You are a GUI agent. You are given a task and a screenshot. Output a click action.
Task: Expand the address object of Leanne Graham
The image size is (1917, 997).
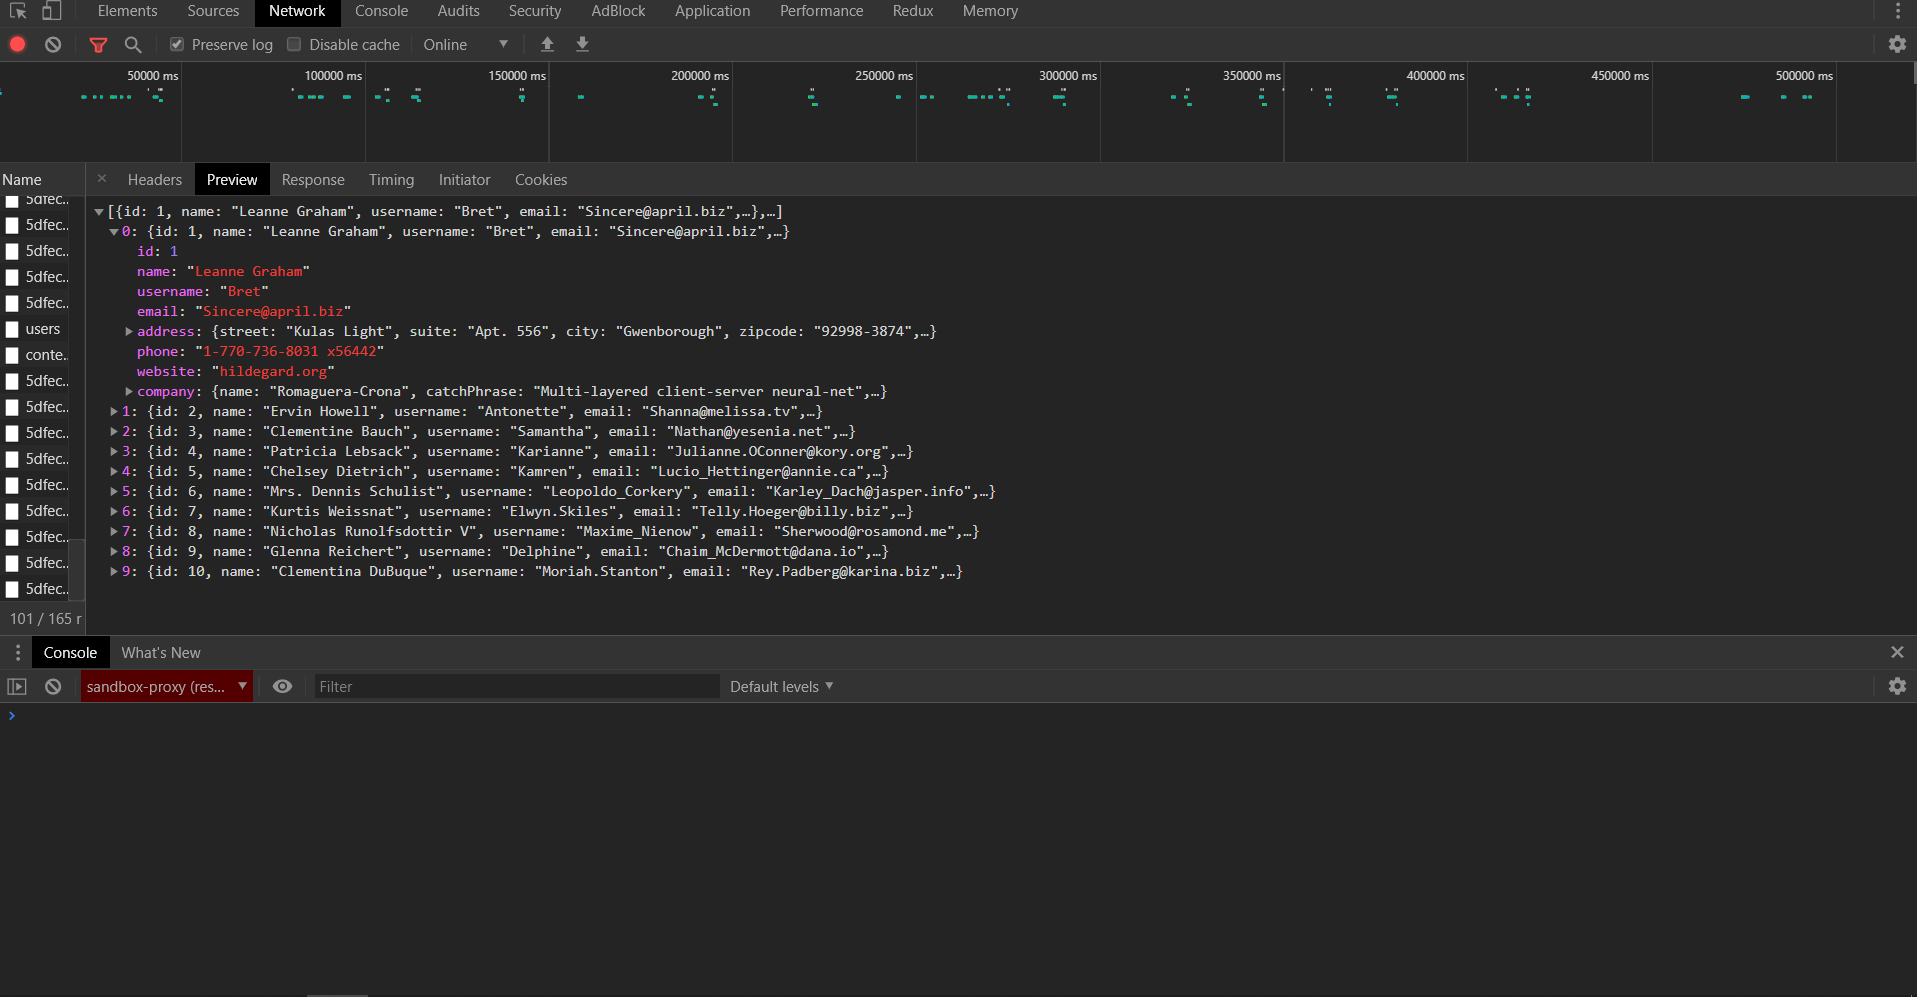(x=129, y=331)
